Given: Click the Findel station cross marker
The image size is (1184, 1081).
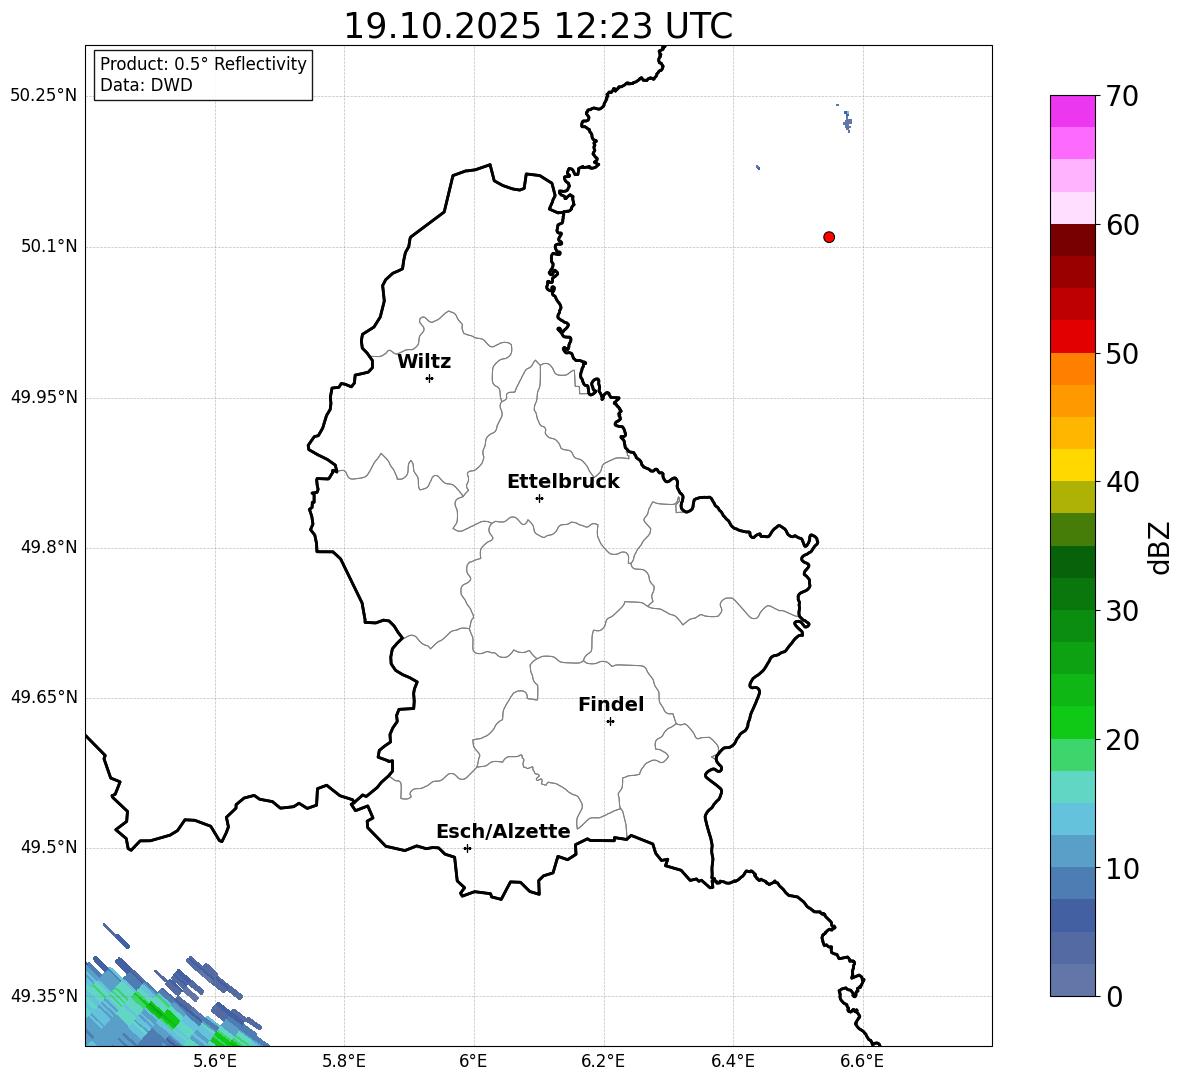Looking at the screenshot, I should coord(610,722).
